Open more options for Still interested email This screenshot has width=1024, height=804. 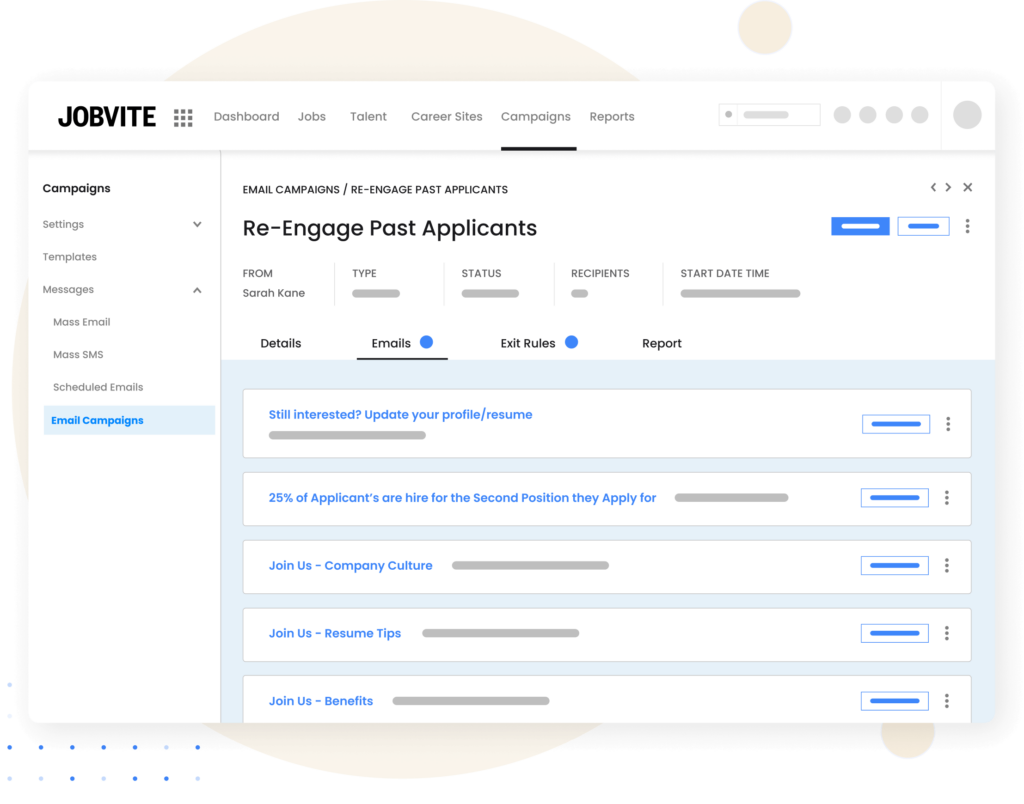click(948, 424)
